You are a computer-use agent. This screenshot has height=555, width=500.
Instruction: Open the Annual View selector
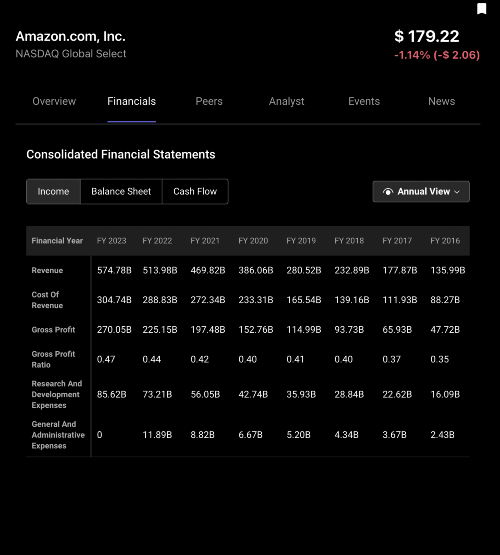pos(421,191)
